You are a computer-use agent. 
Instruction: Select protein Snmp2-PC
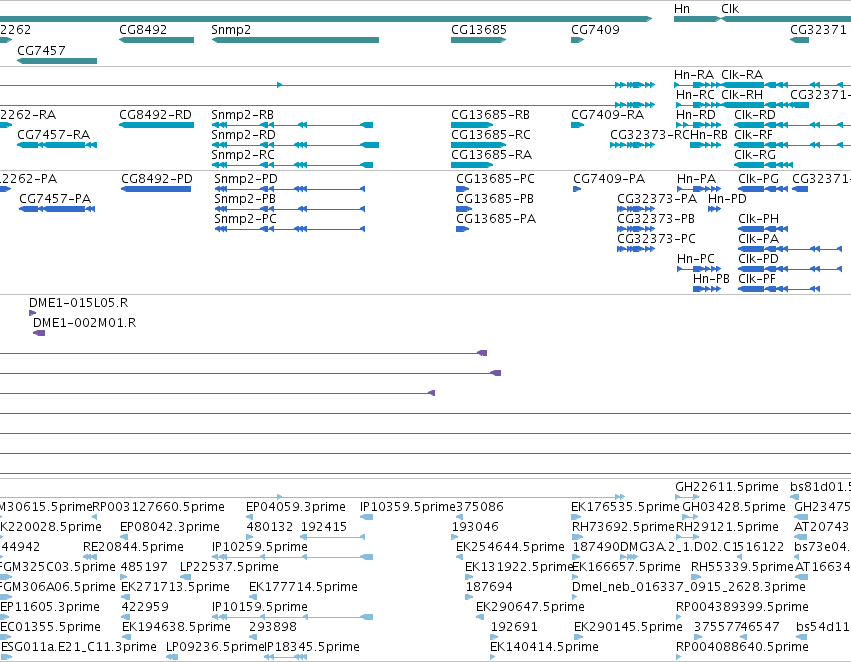245,219
